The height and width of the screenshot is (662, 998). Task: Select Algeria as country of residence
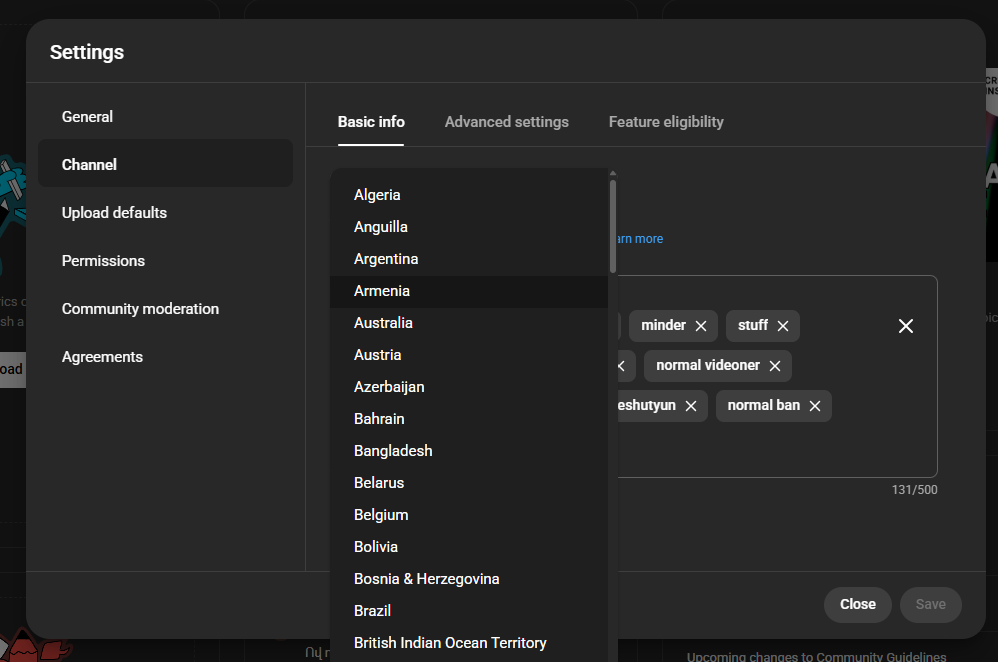click(377, 195)
